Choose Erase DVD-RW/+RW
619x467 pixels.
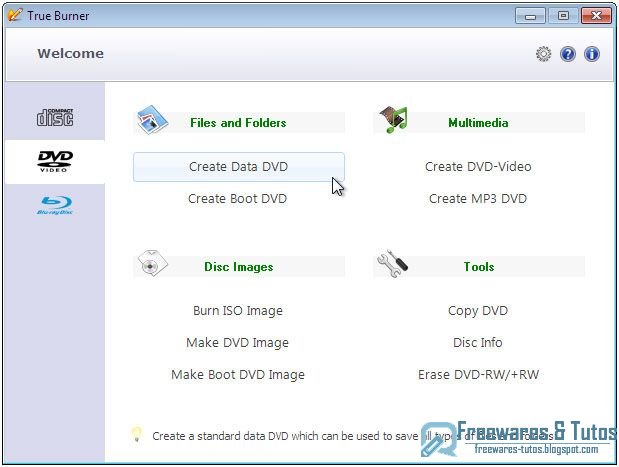478,375
